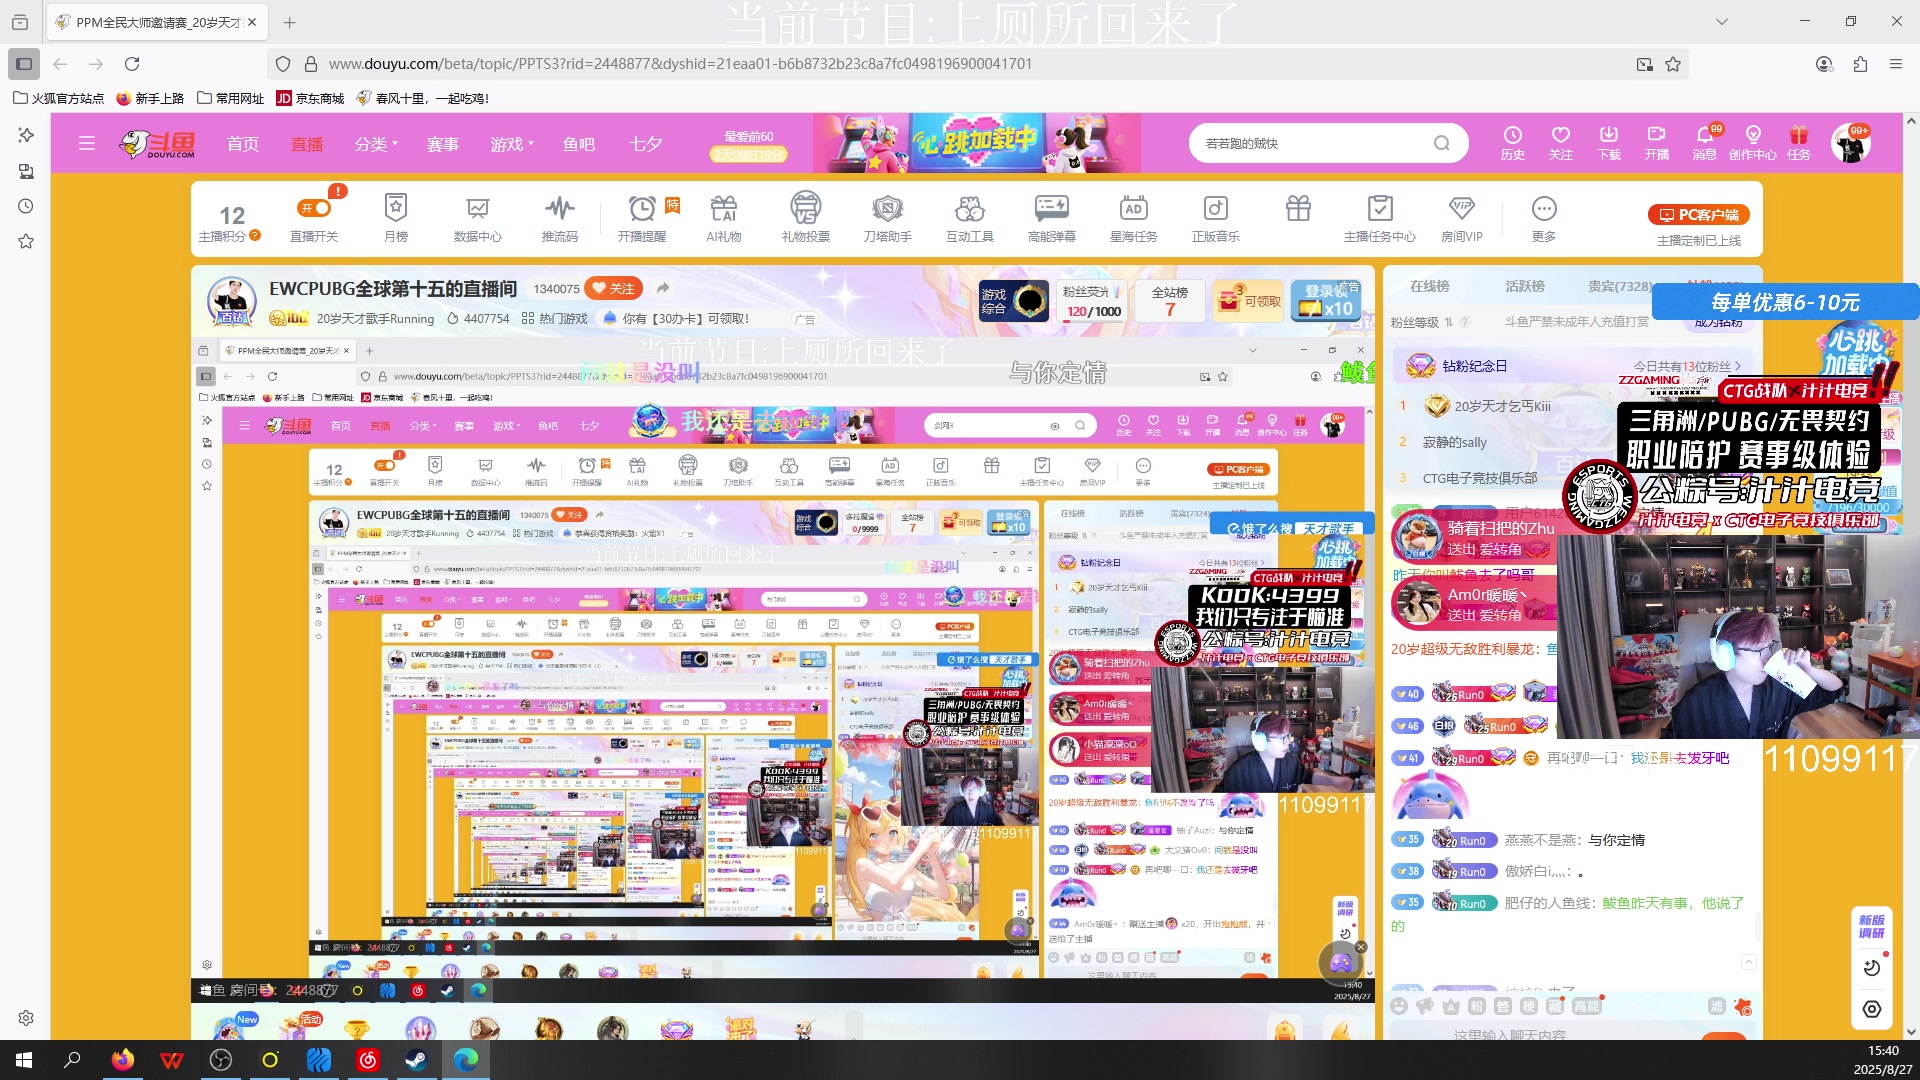Collapse chat with the up-chevron button
1920x1080 pixels.
[1749, 962]
